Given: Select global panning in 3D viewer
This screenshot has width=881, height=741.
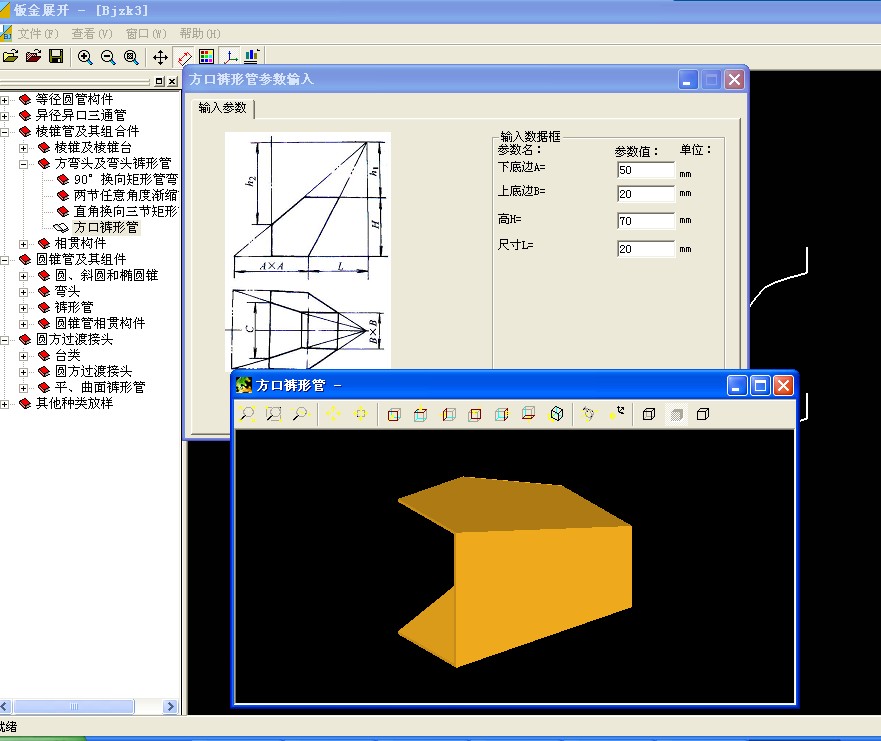Looking at the screenshot, I should coord(360,414).
